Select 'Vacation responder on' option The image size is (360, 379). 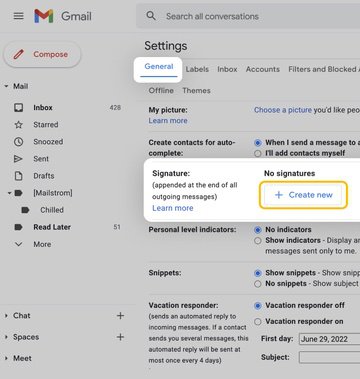258,322
